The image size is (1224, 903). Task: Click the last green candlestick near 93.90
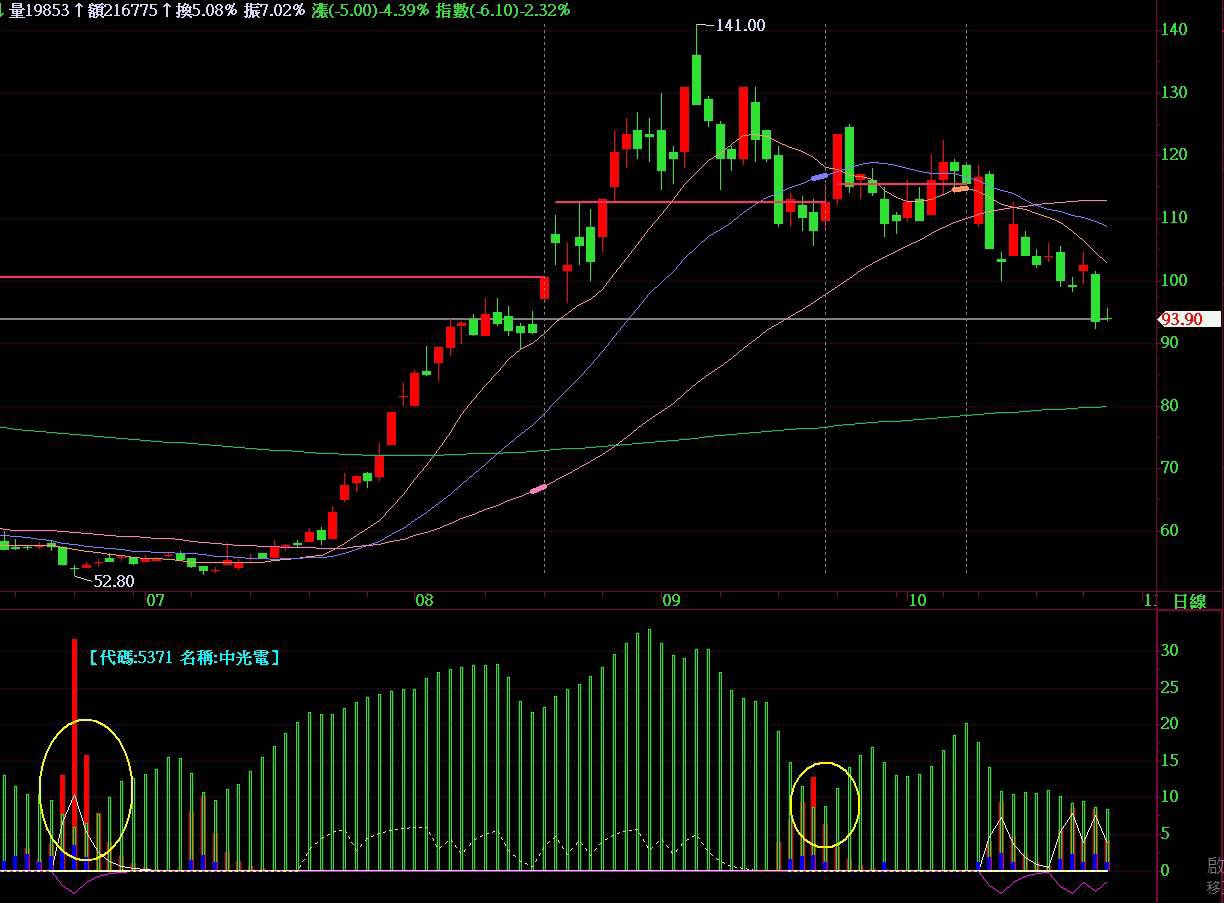click(x=1096, y=298)
